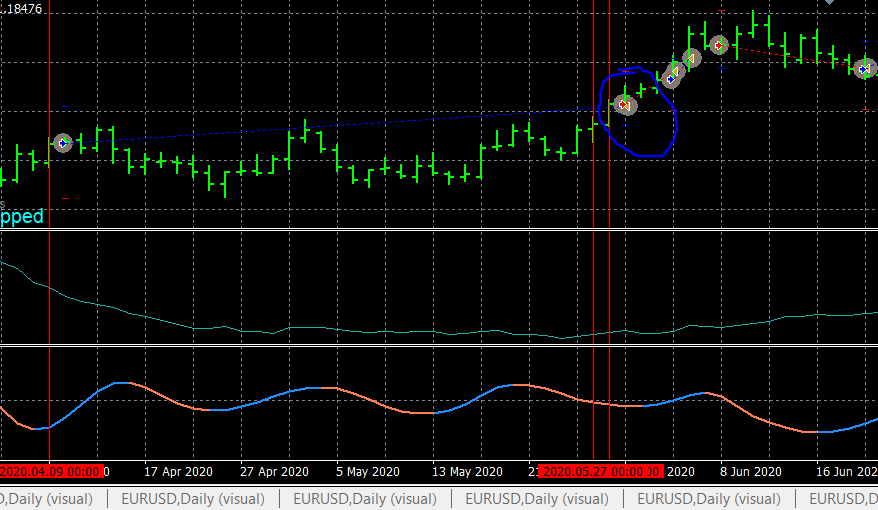Switch to the leftmost cut-off Daily (visual) tab
Screen dimensions: 878x510
[x=46, y=498]
